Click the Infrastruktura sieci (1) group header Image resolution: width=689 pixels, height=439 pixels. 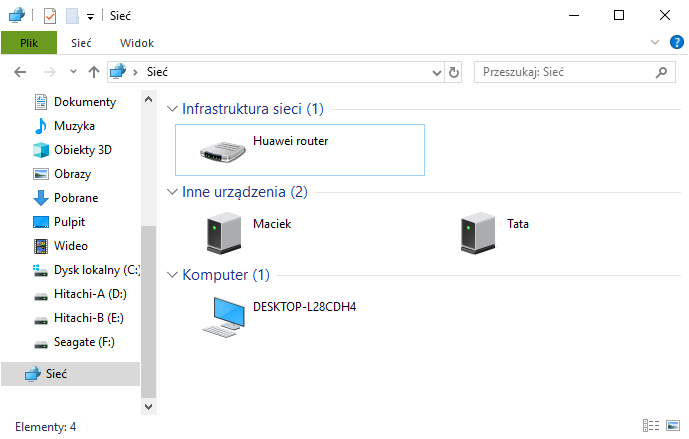253,109
